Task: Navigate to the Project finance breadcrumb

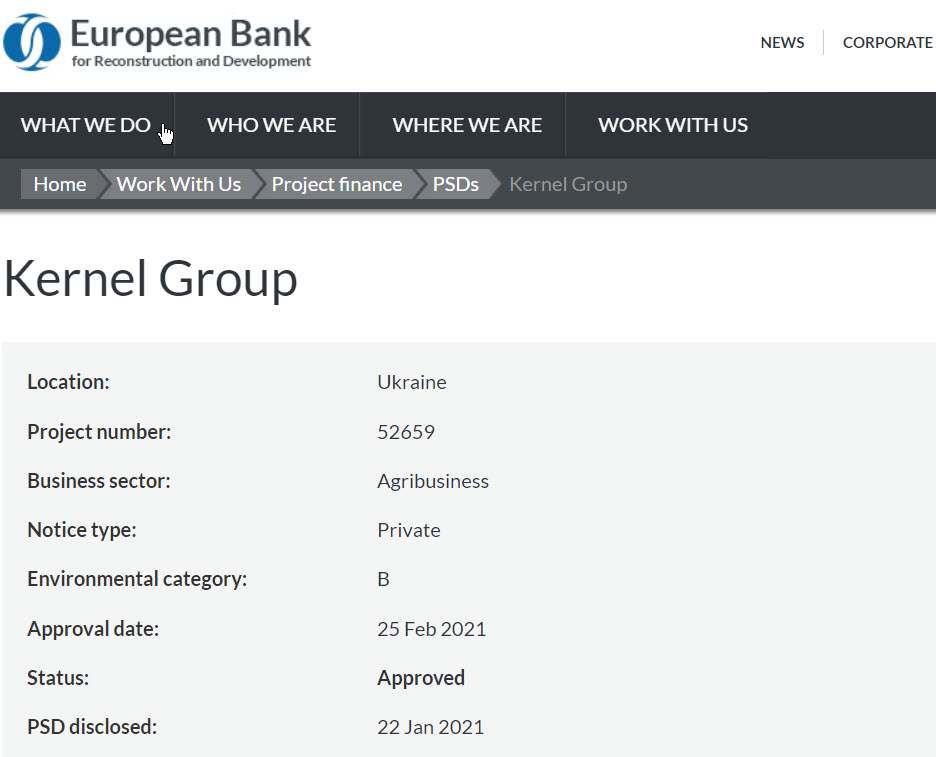Action: coord(337,184)
